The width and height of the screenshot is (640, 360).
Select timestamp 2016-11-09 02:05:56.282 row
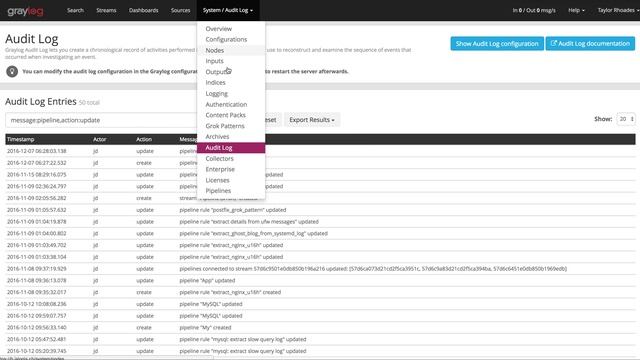36,198
